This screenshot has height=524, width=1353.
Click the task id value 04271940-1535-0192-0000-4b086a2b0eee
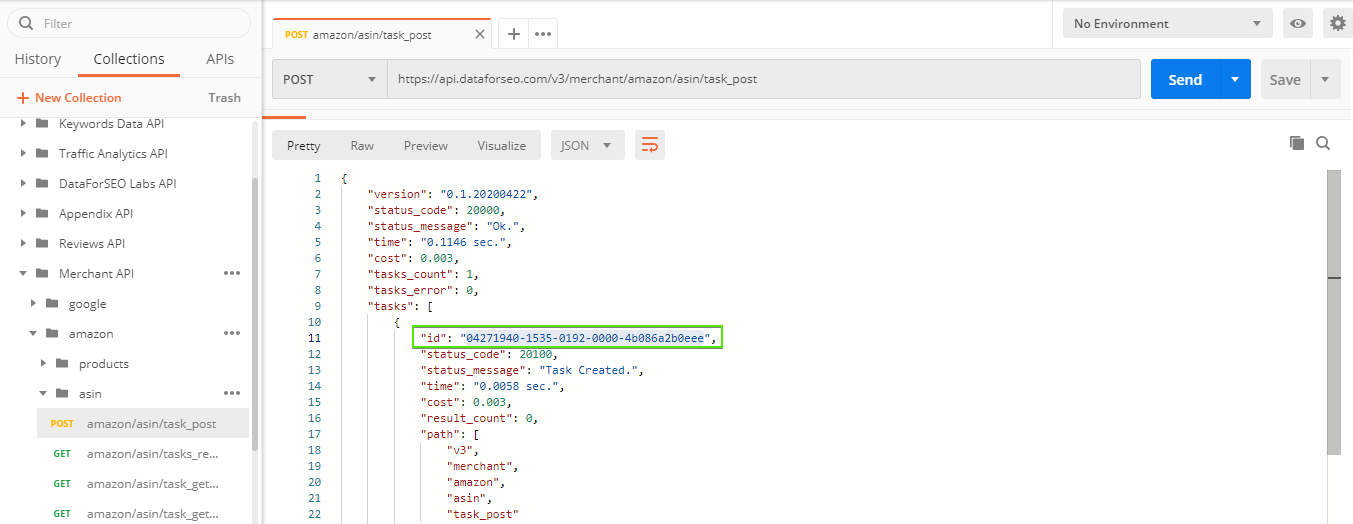587,338
